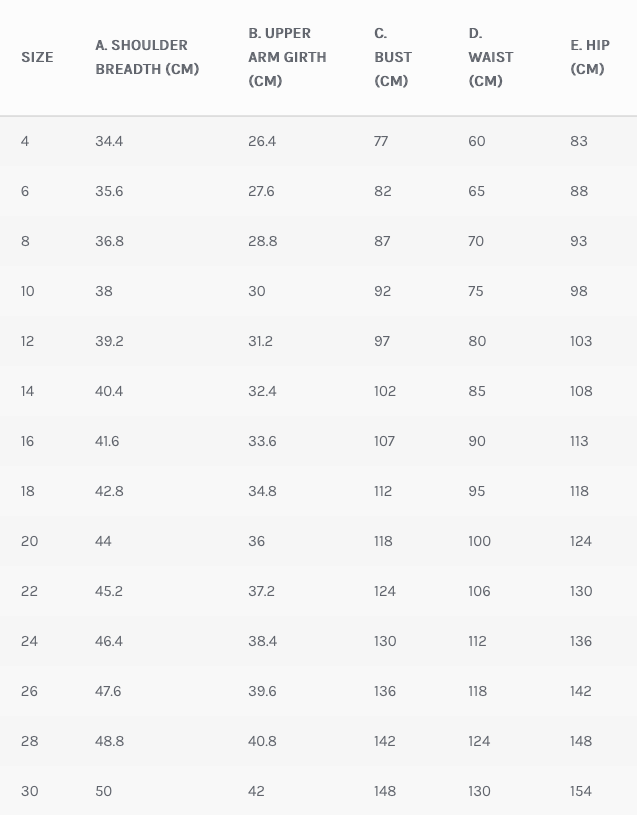Select the size 20 row label
Image resolution: width=637 pixels, height=815 pixels.
(29, 541)
